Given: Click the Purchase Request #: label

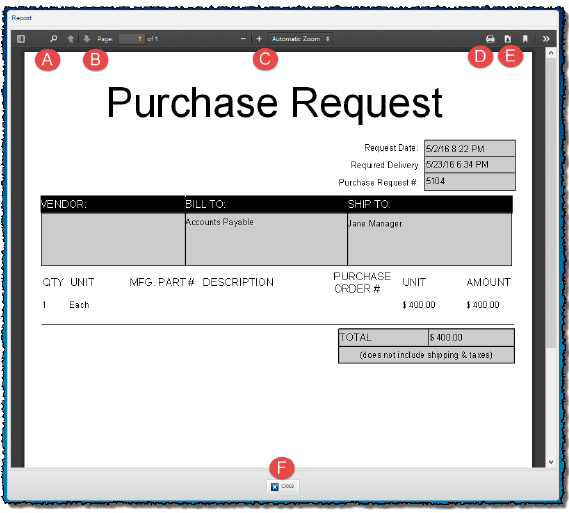Looking at the screenshot, I should (x=378, y=182).
